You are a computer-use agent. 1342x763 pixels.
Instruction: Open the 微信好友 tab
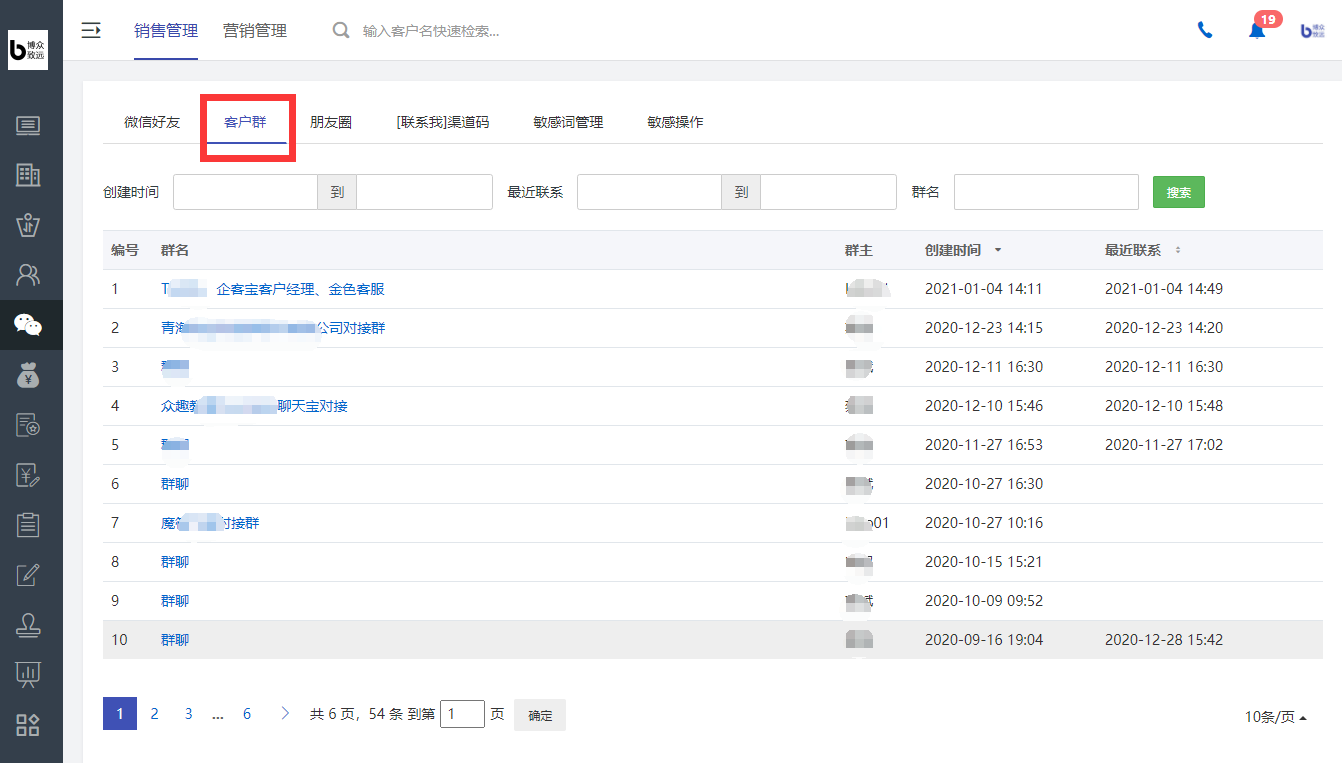[152, 122]
